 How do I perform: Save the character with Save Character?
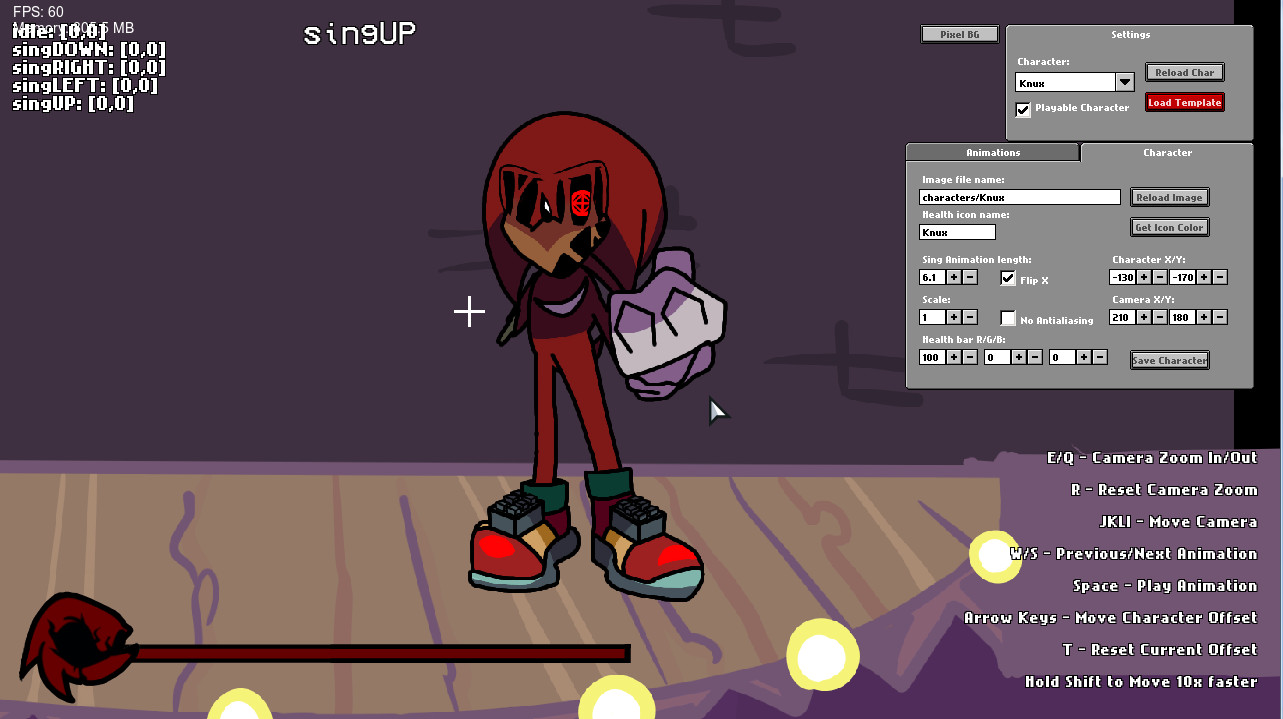1169,359
